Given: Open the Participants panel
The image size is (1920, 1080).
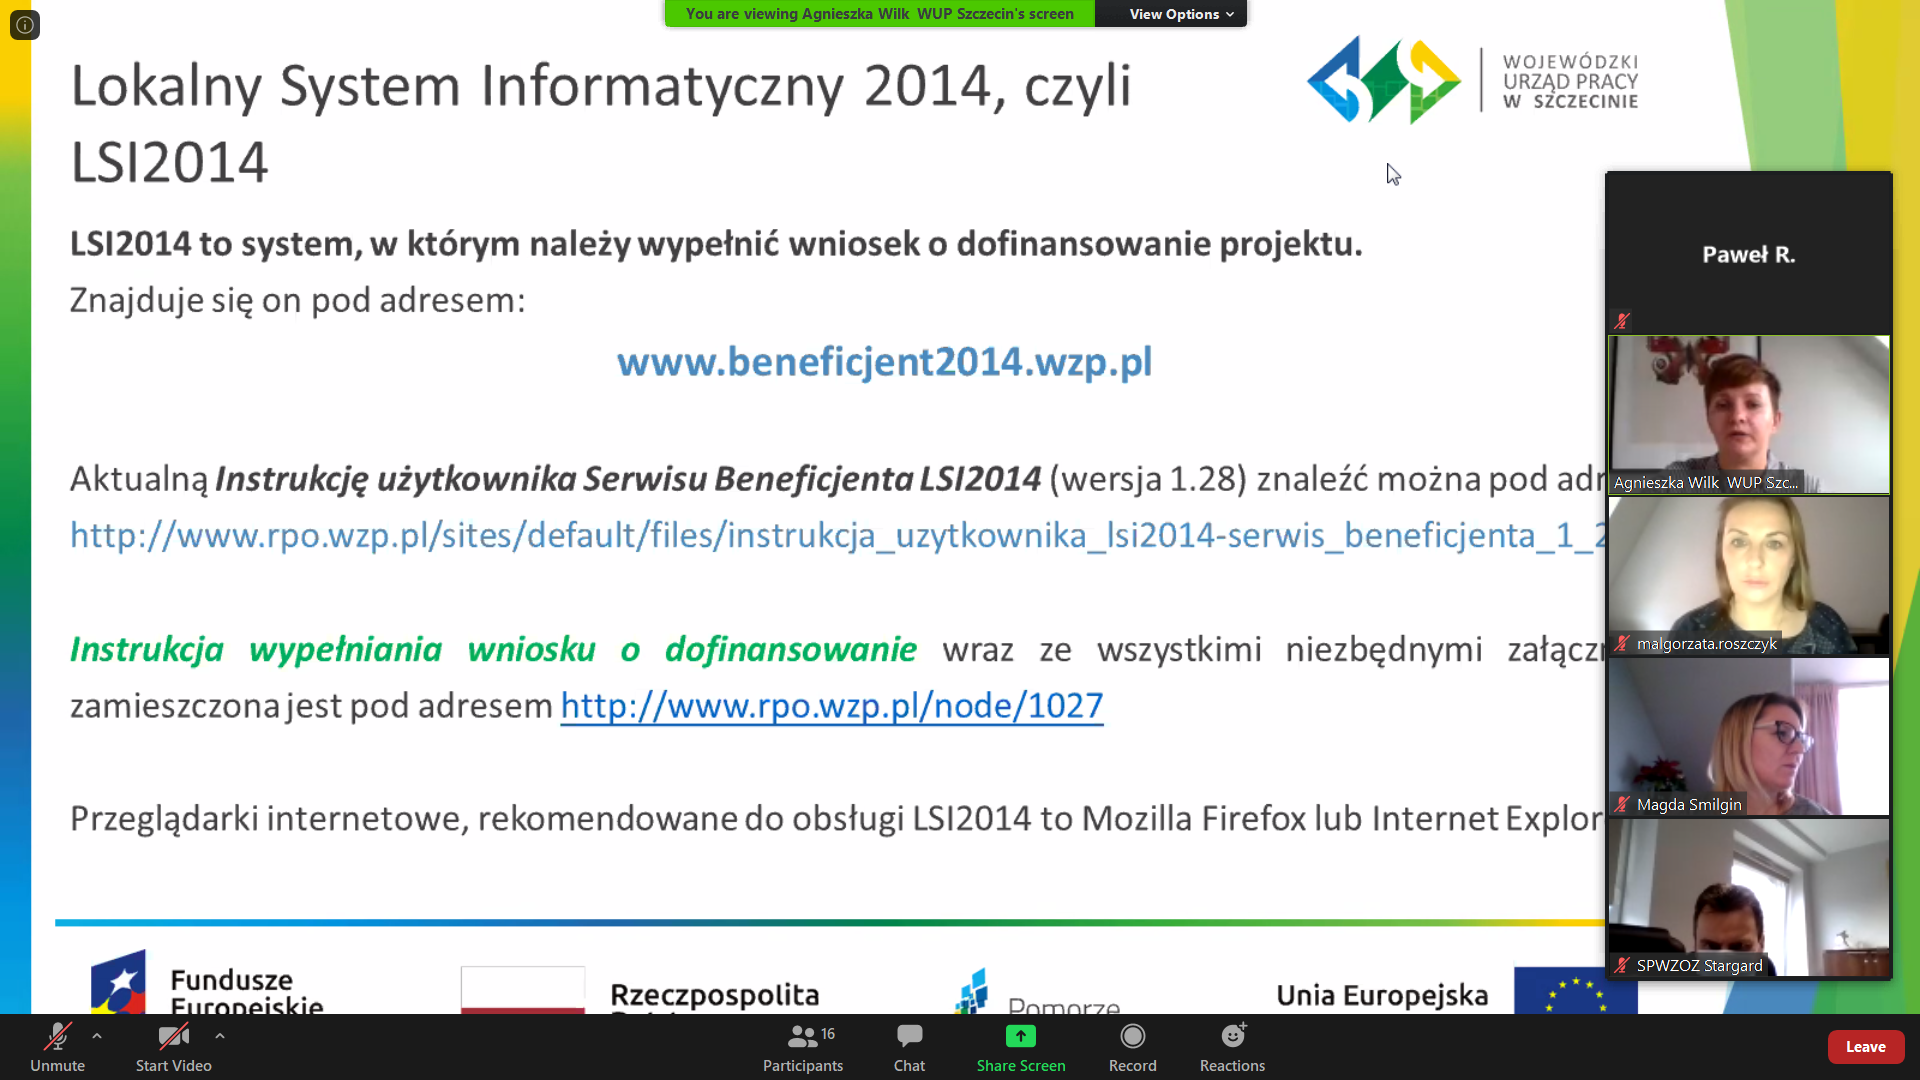Looking at the screenshot, I should [x=803, y=1047].
